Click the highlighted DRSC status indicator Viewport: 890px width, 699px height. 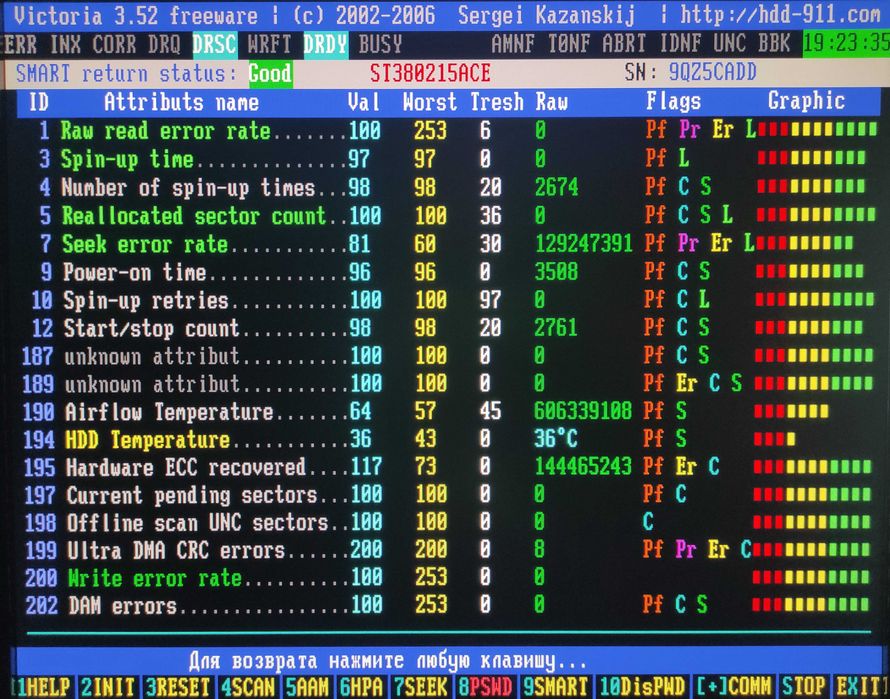tap(215, 44)
